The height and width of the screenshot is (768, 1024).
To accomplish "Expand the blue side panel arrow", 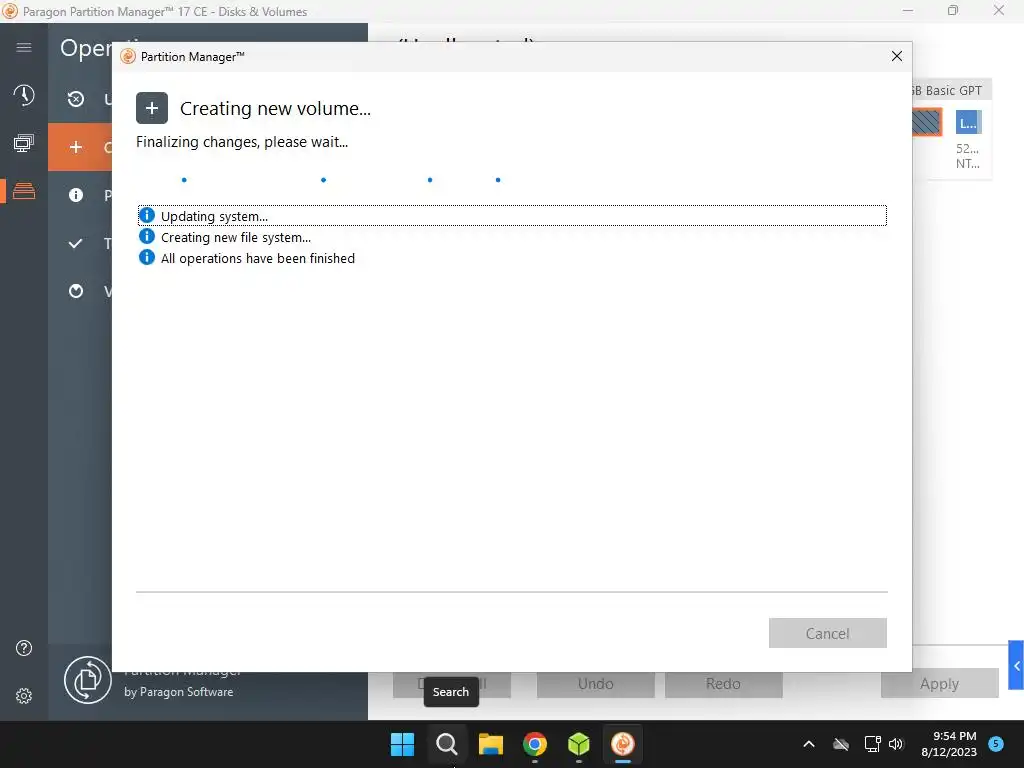I will 1016,665.
